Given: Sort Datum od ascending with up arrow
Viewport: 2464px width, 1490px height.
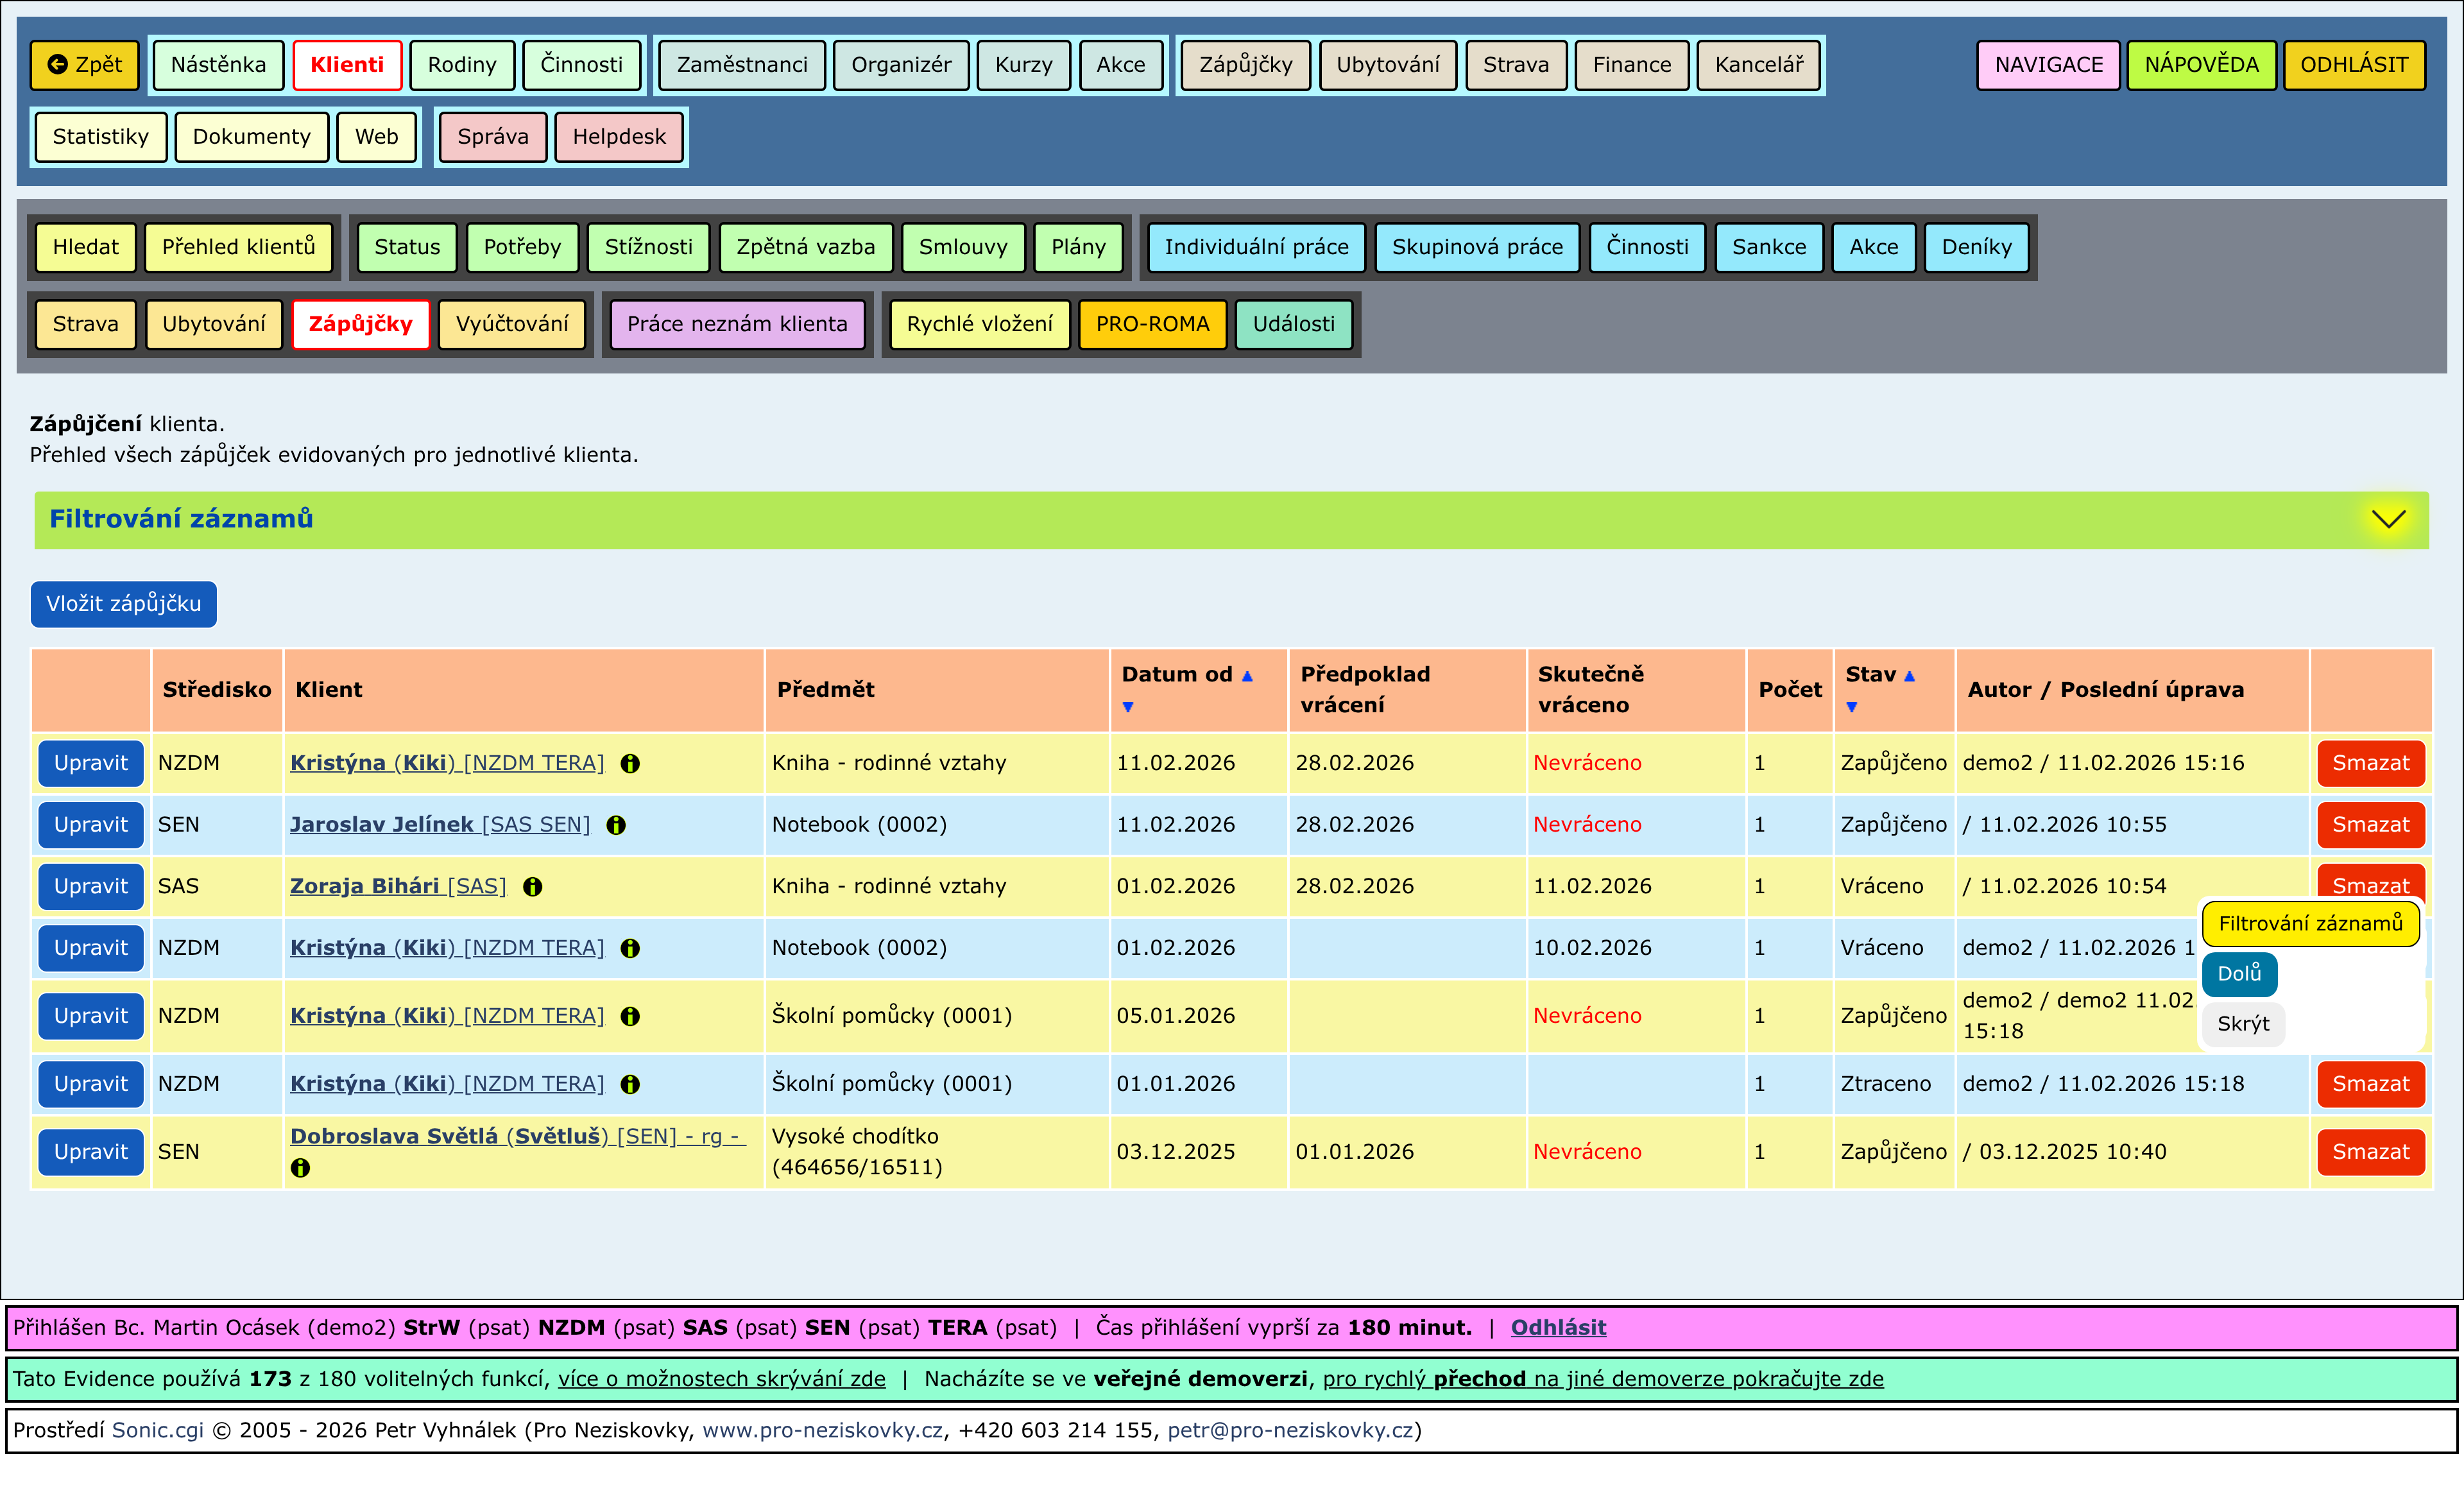Looking at the screenshot, I should (x=1247, y=676).
